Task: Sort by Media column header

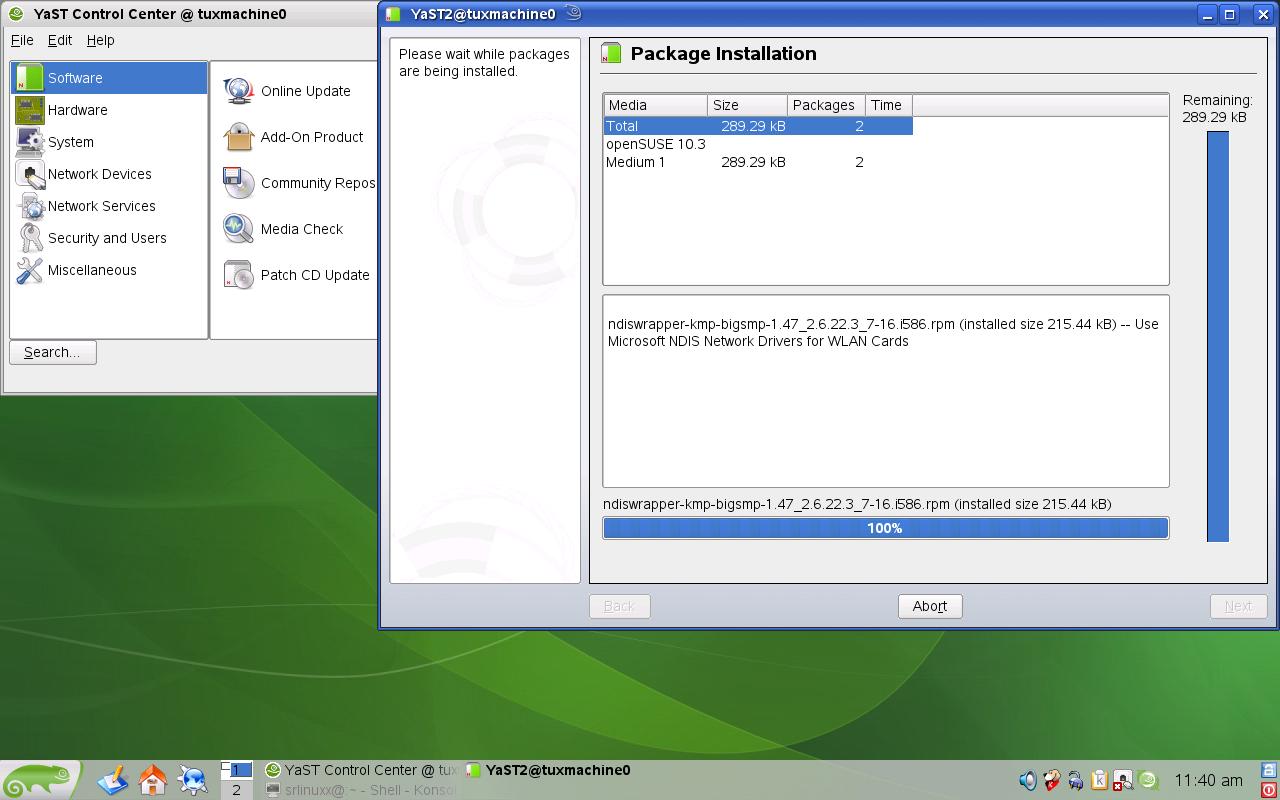Action: click(x=656, y=105)
